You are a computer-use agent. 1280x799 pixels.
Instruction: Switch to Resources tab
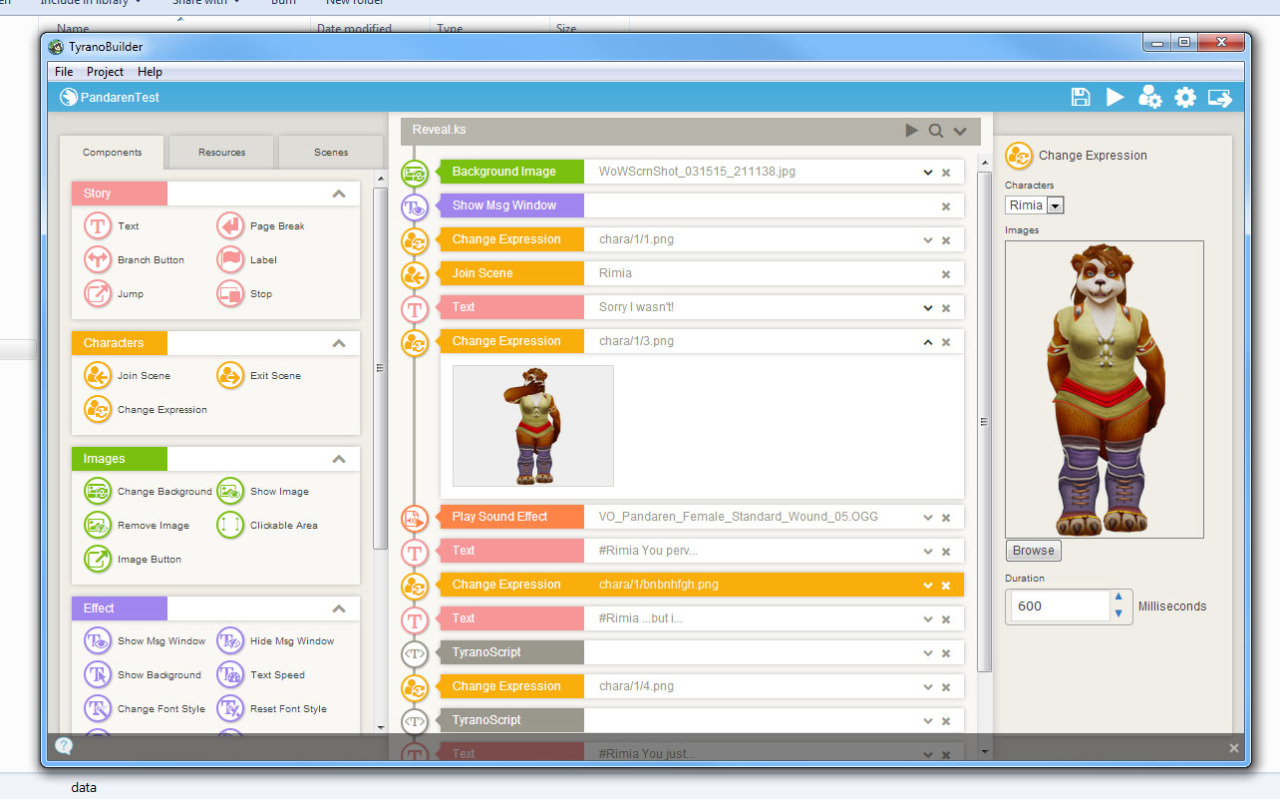222,152
